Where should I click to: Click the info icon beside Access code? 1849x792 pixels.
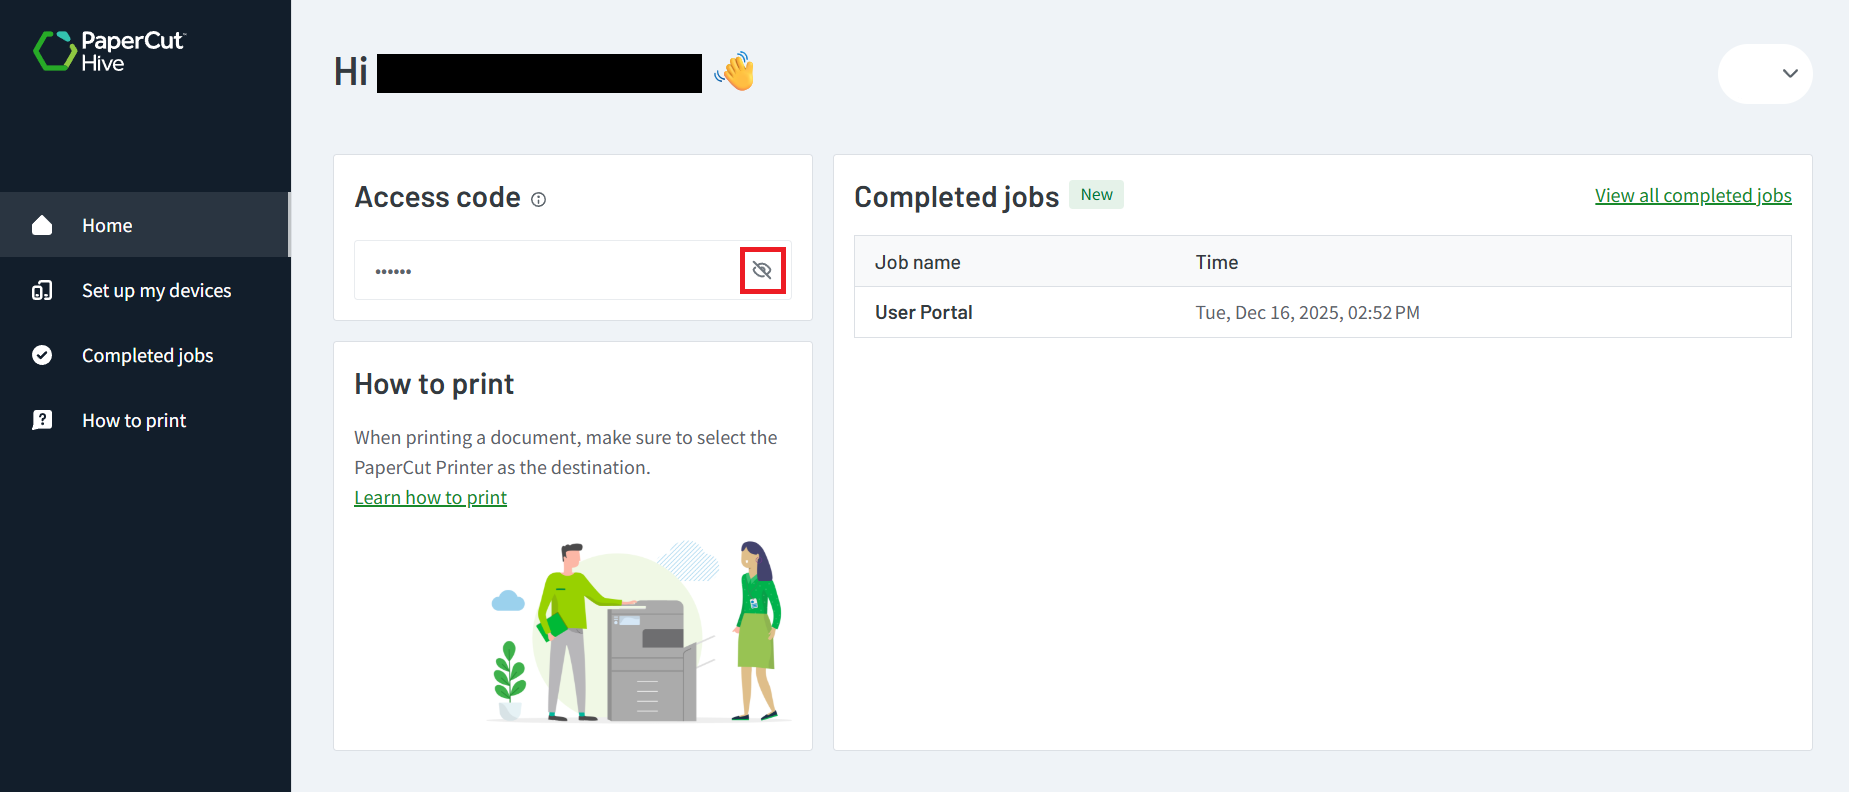[x=538, y=200]
